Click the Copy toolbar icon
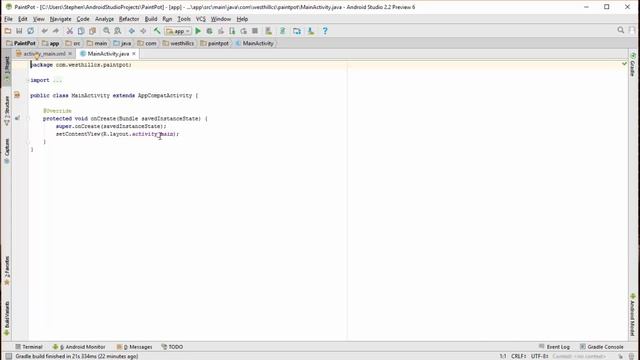This screenshot has height=360, width=640. 81,31
